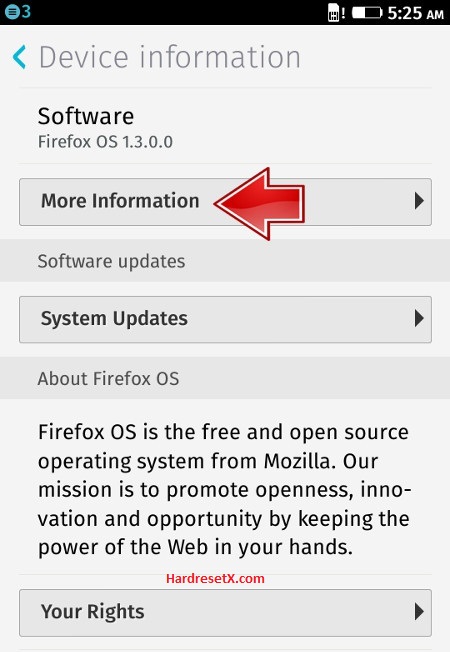Select the Device information header title

click(x=170, y=57)
